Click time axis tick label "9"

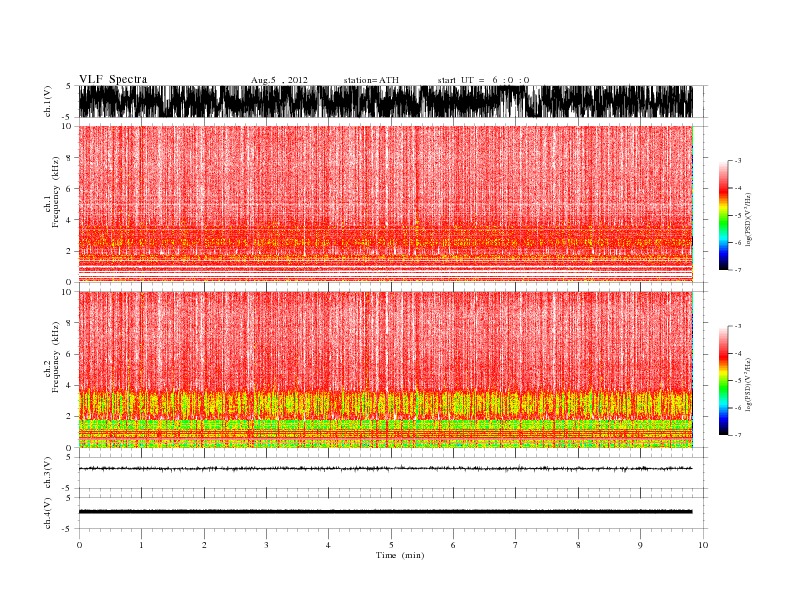(640, 545)
